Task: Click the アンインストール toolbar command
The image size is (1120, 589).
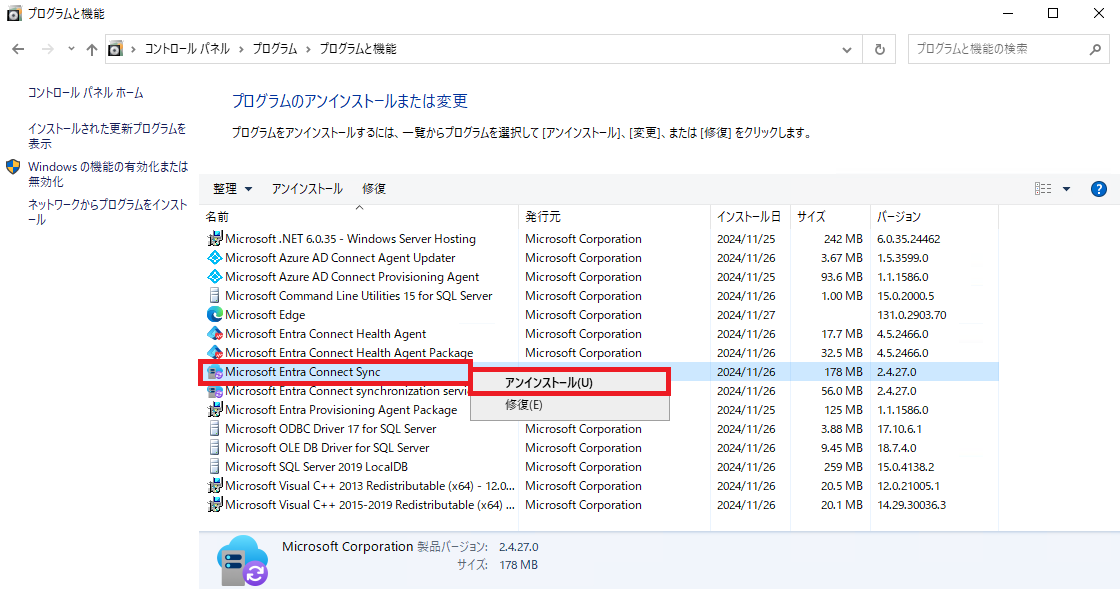Action: [x=306, y=188]
